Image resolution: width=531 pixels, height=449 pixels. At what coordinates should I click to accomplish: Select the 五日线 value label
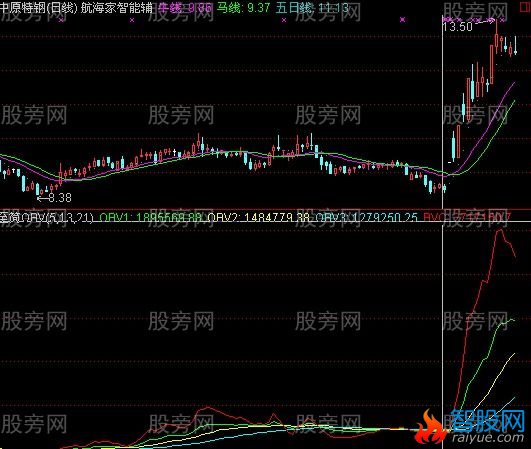click(312, 7)
